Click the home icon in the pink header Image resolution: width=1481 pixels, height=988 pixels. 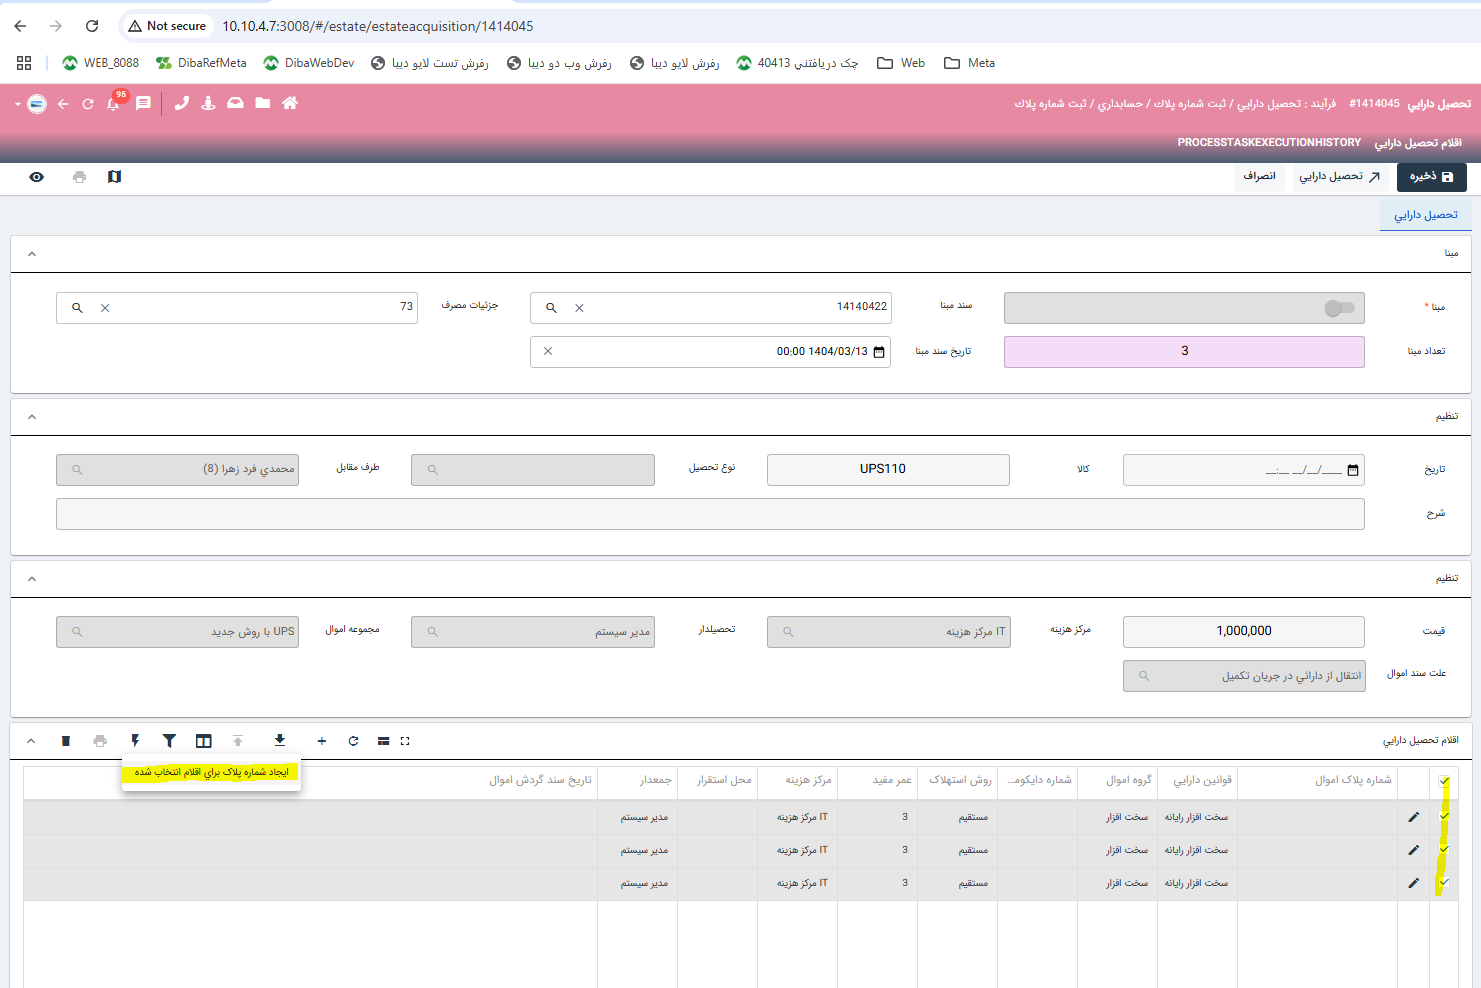coord(290,103)
